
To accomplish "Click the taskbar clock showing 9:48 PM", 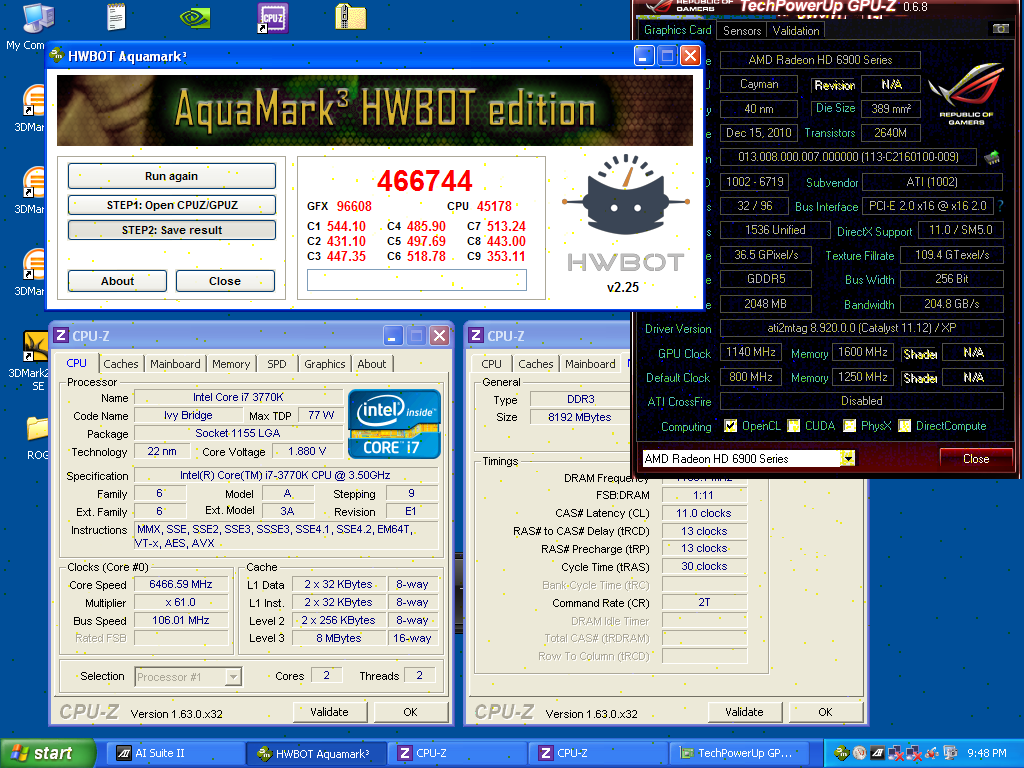I will (986, 753).
